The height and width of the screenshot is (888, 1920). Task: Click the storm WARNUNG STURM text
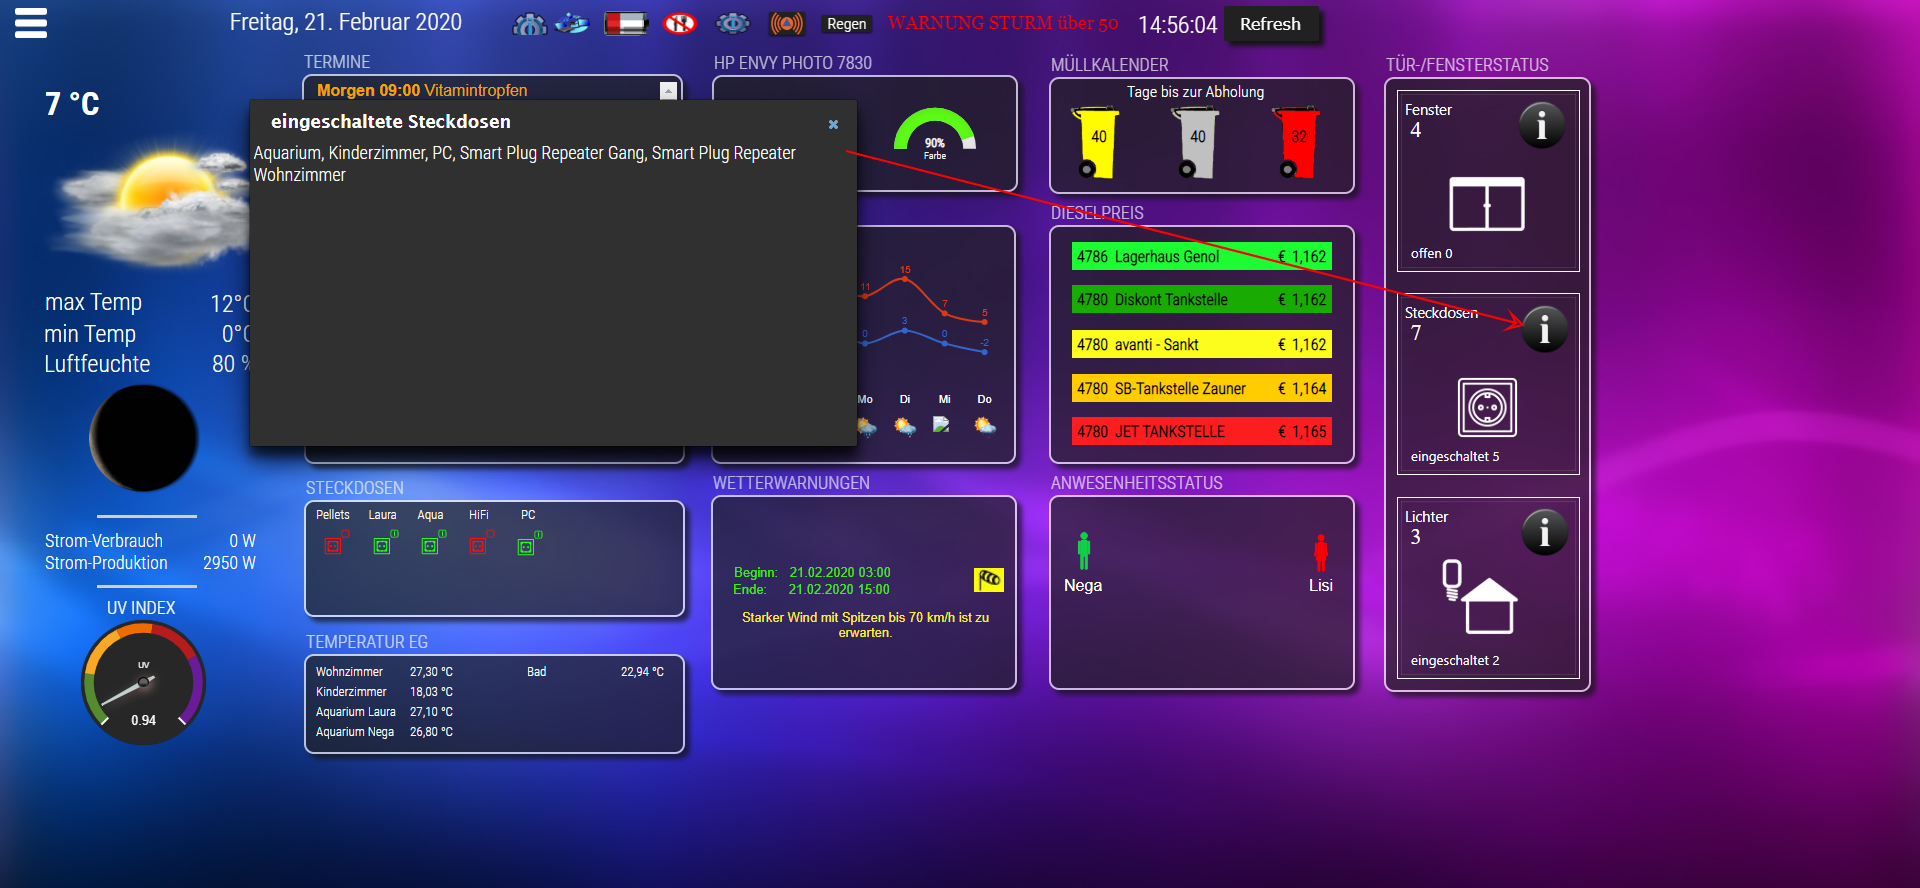tap(1002, 24)
